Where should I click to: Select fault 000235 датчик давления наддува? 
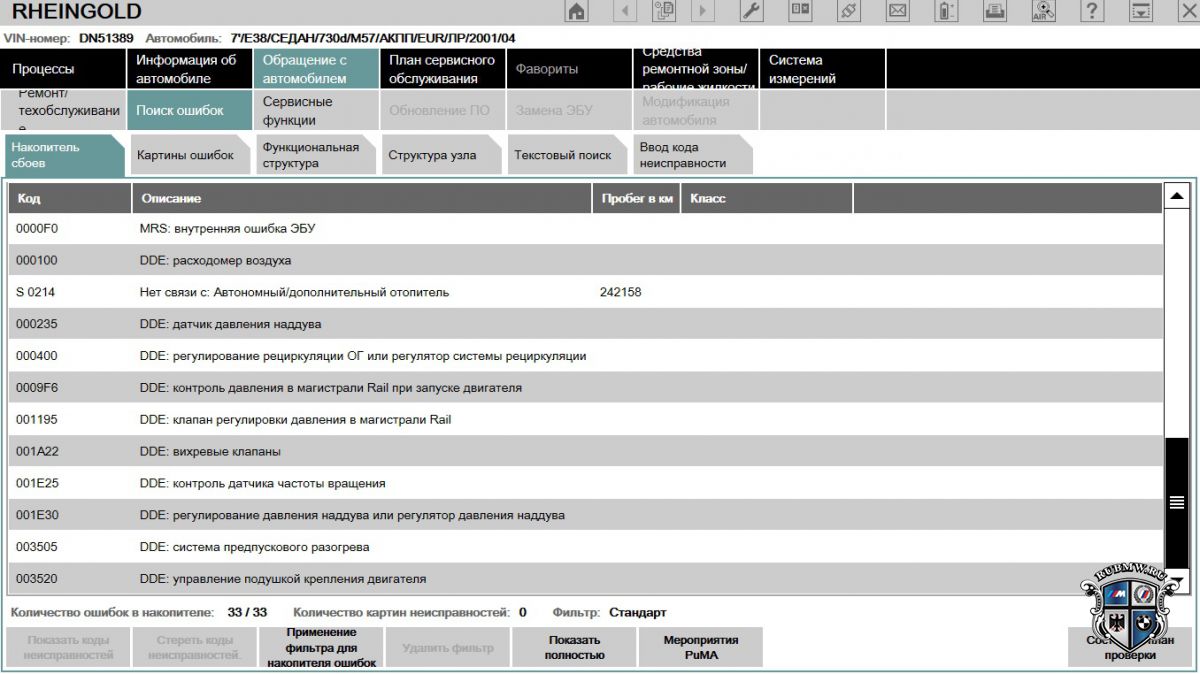pyautogui.click(x=586, y=324)
